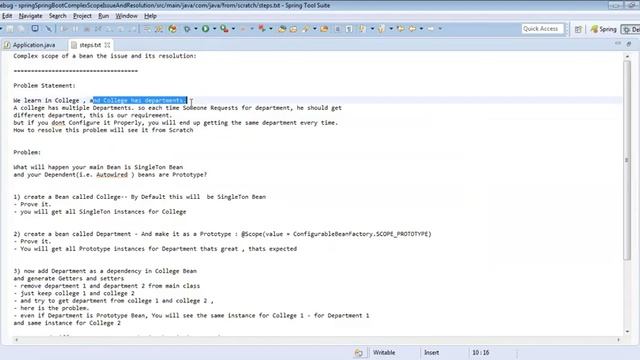Click the status bar icon left of Writable
The height and width of the screenshot is (360, 640).
coord(358,353)
